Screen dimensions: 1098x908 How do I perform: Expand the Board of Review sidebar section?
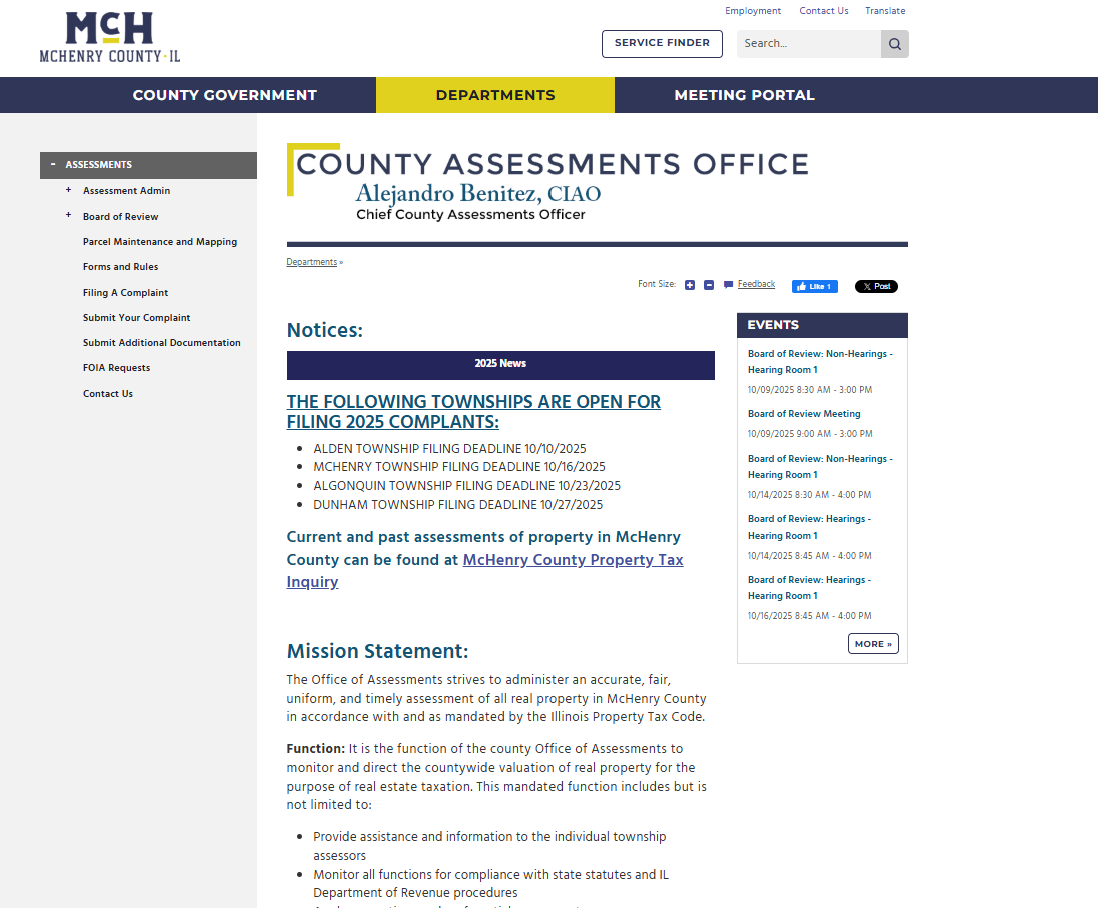(67, 216)
